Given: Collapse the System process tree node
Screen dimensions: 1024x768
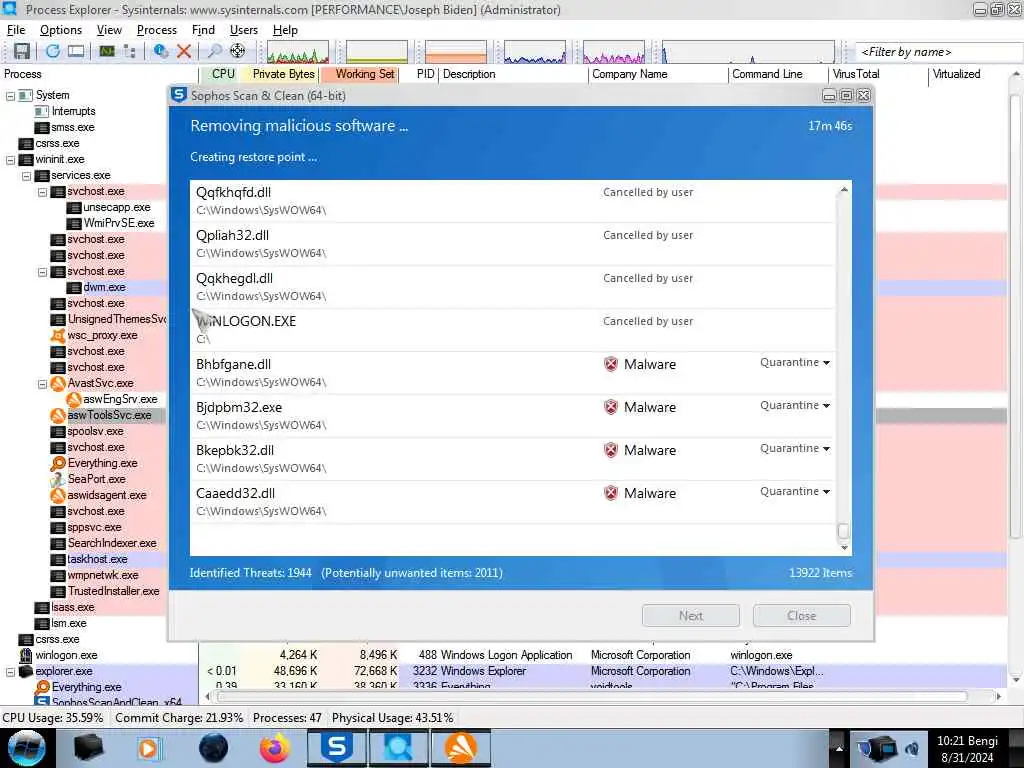Looking at the screenshot, I should (x=10, y=95).
